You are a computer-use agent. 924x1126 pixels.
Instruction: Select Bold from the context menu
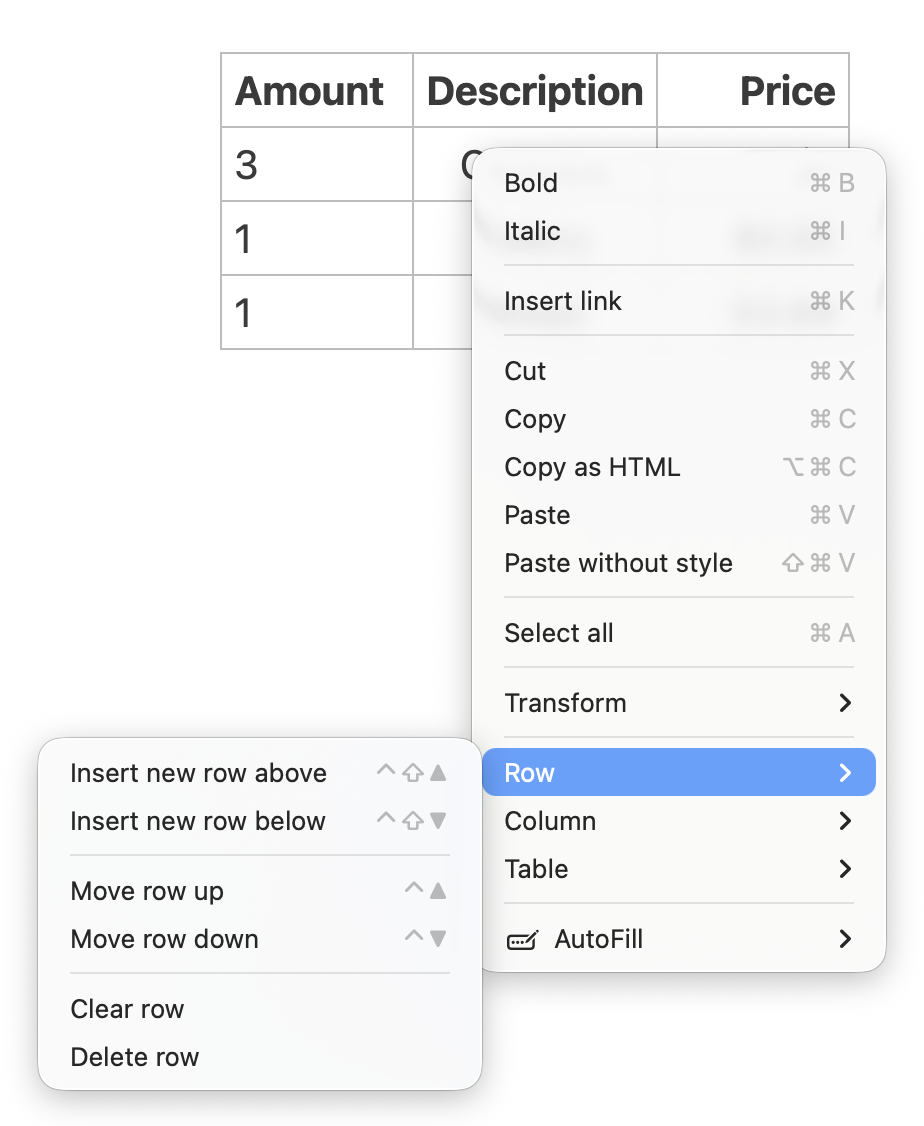[x=531, y=183]
